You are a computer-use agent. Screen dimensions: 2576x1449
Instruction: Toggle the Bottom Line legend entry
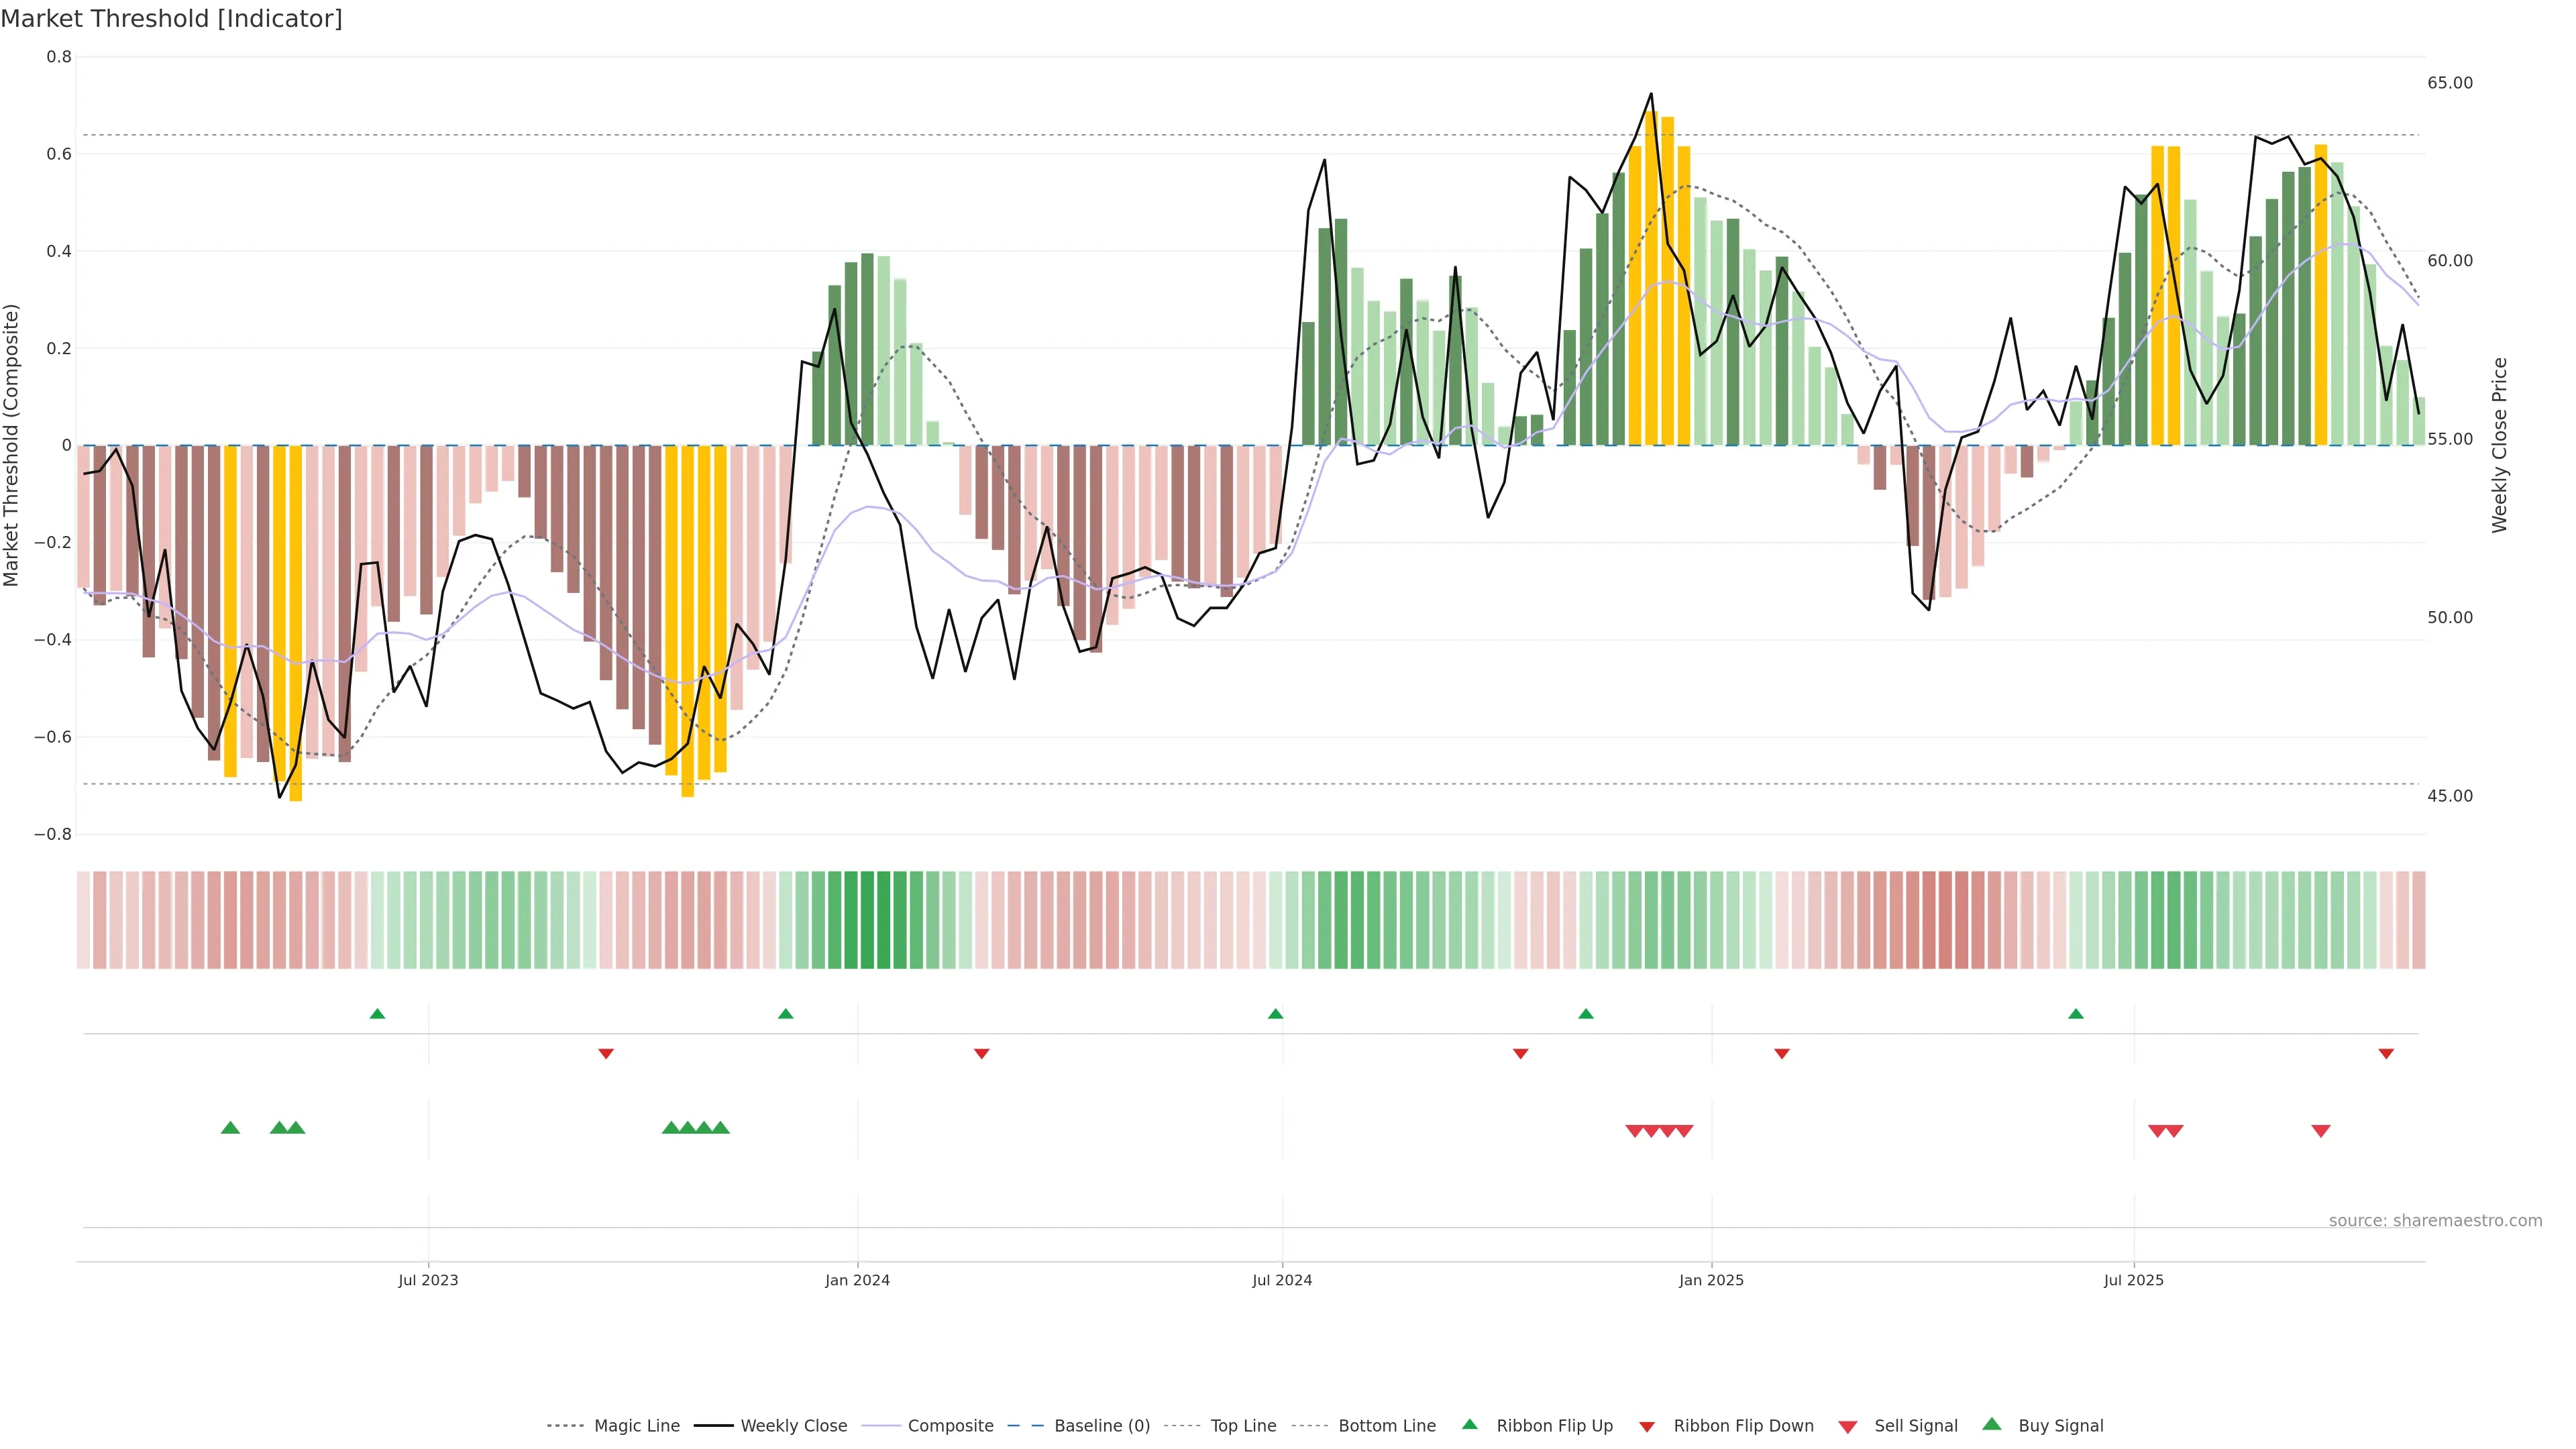click(1386, 1426)
